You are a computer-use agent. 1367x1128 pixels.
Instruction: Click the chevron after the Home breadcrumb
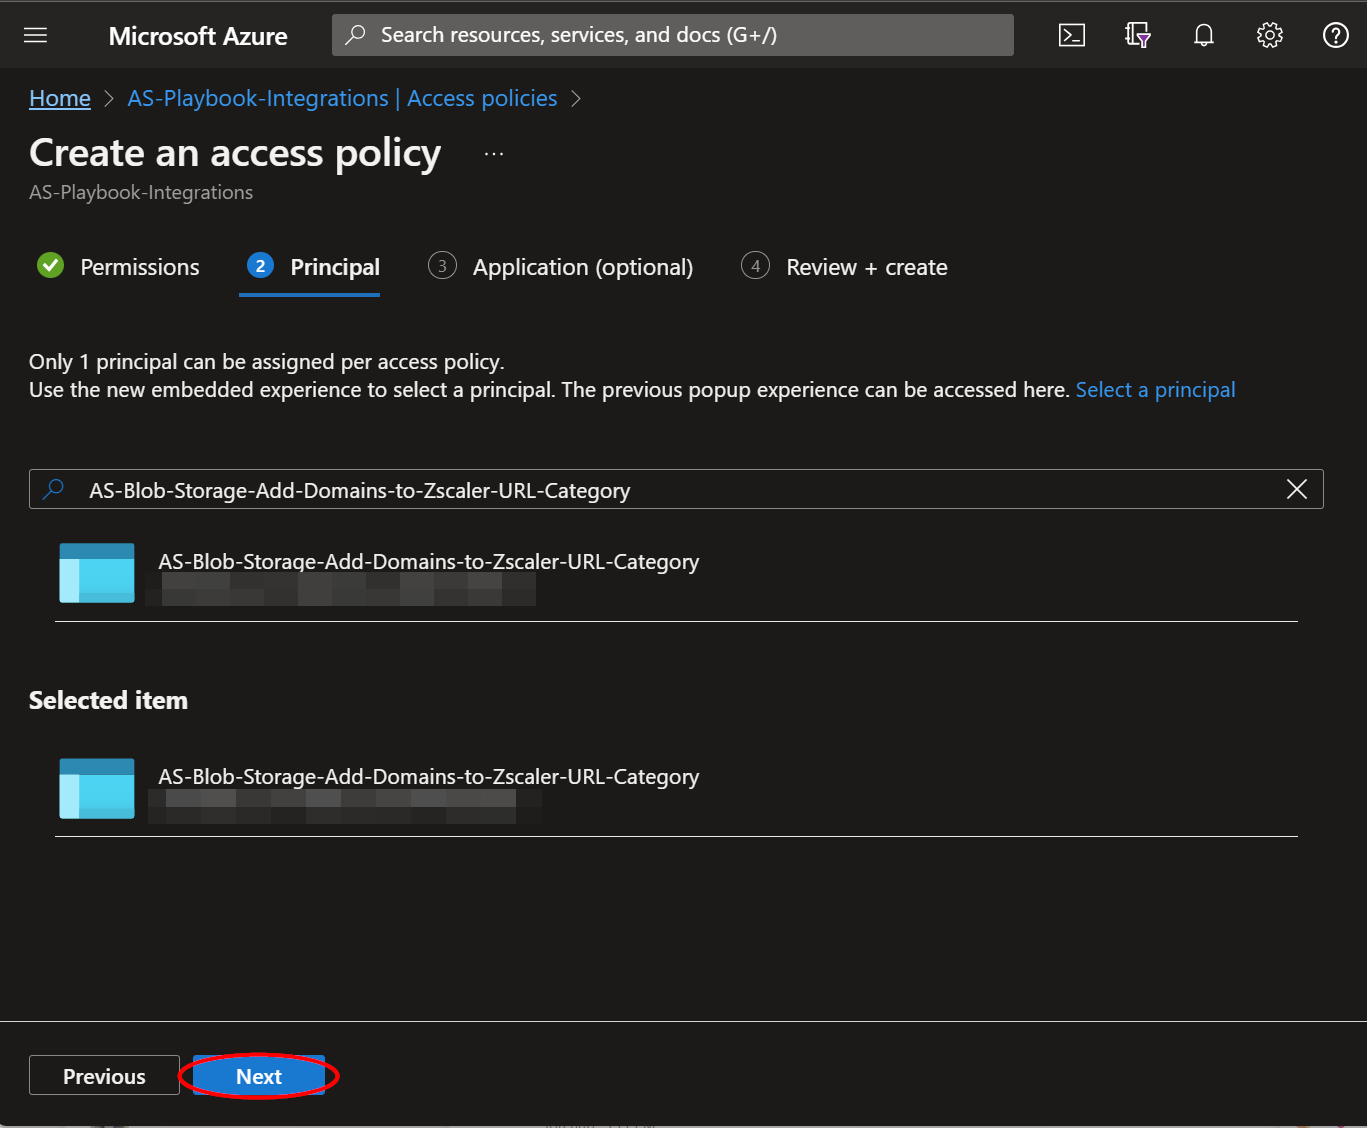[x=109, y=98]
